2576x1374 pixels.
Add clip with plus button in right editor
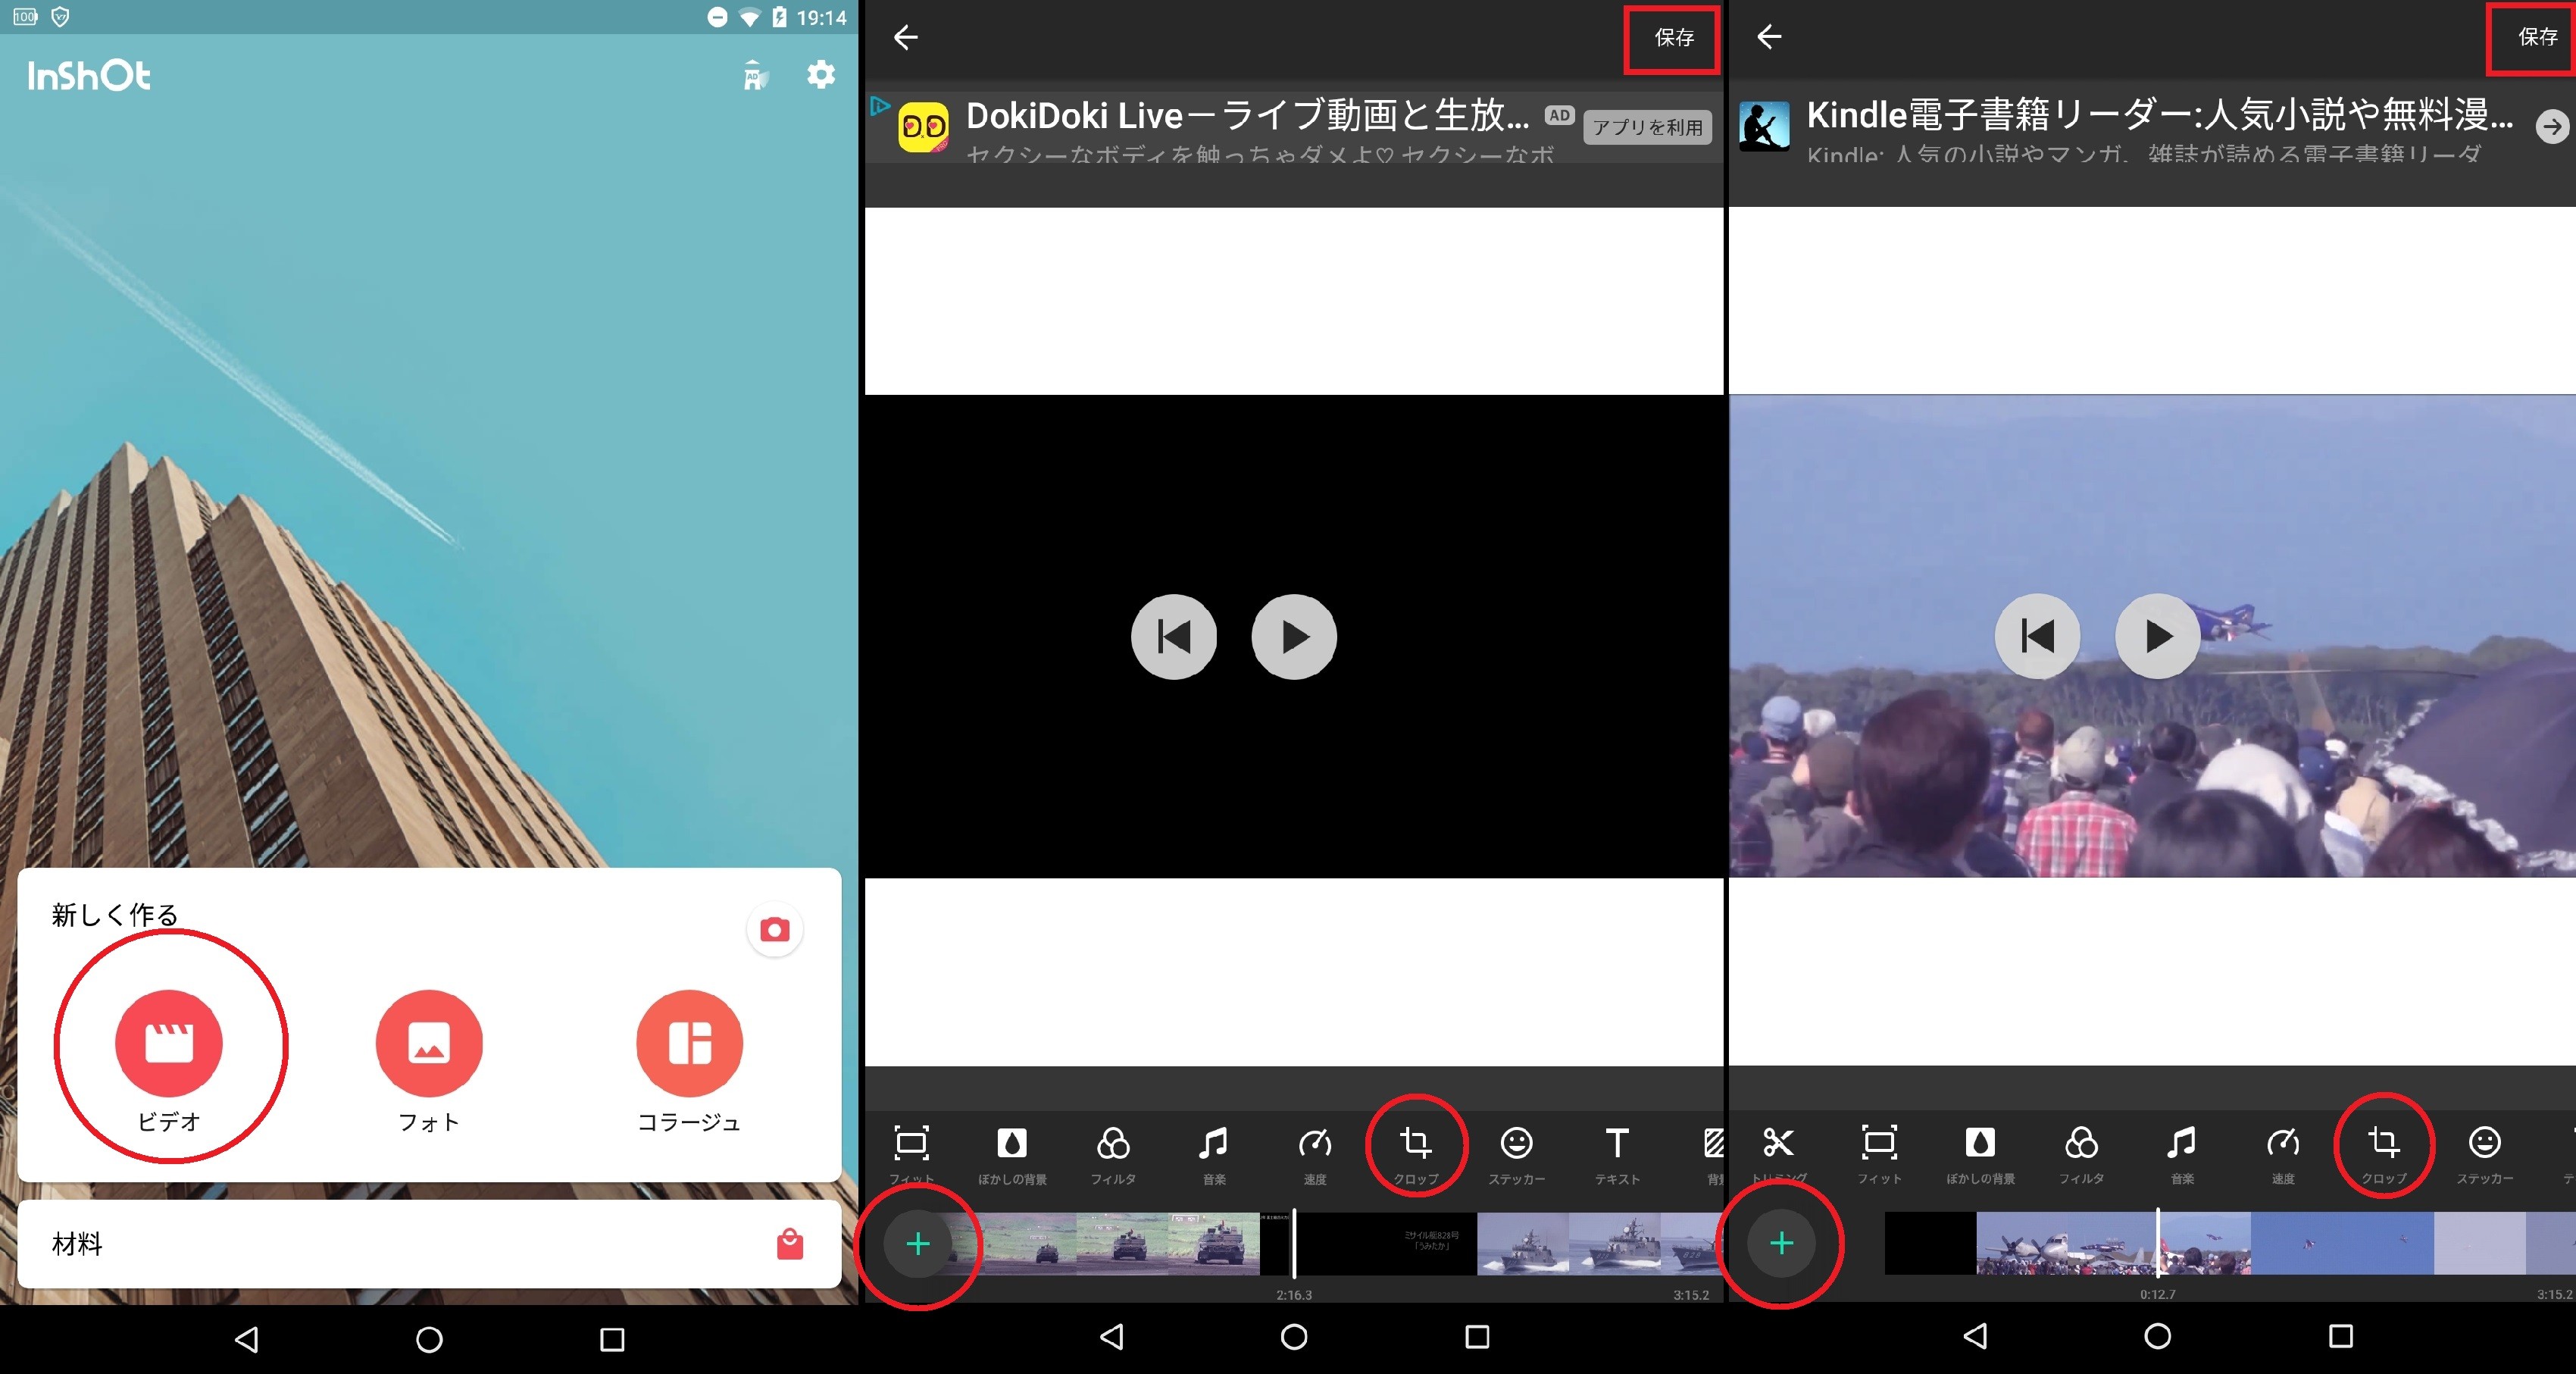pyautogui.click(x=1781, y=1243)
